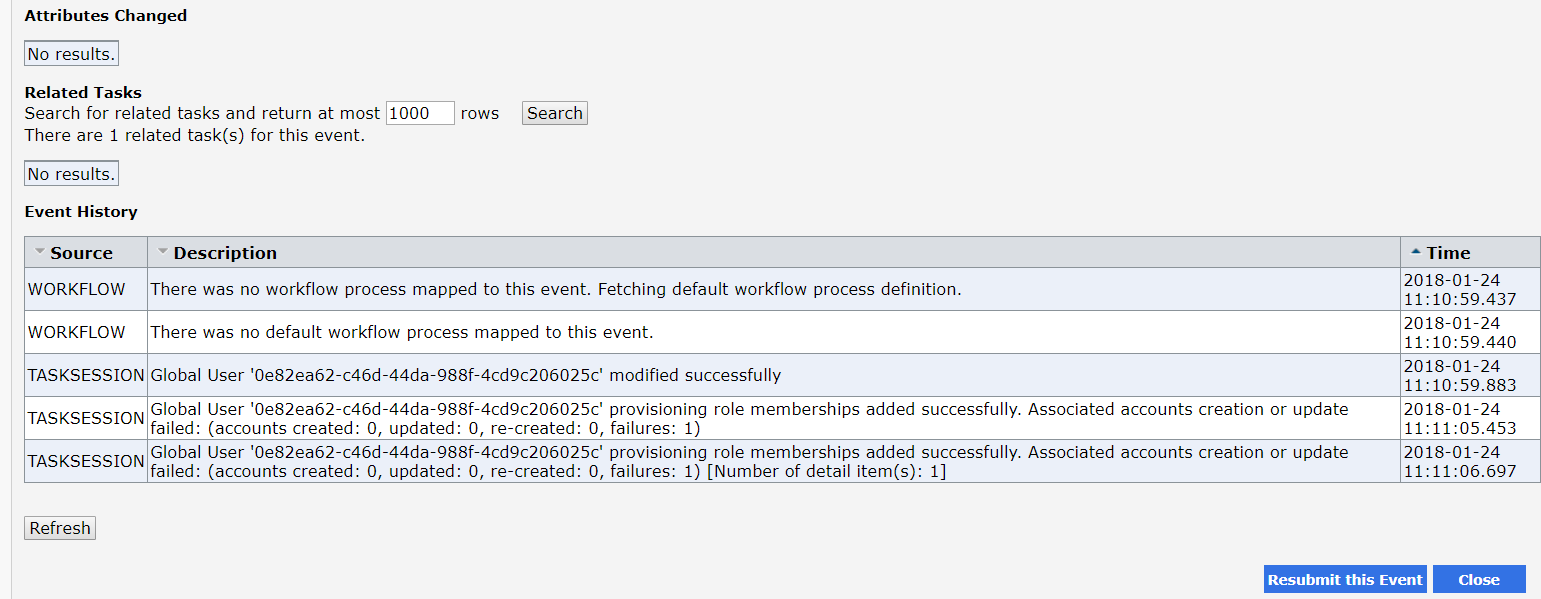Screen dimensions: 1541x599
Task: Click No results box under Attributes Changed
Action: (x=71, y=54)
